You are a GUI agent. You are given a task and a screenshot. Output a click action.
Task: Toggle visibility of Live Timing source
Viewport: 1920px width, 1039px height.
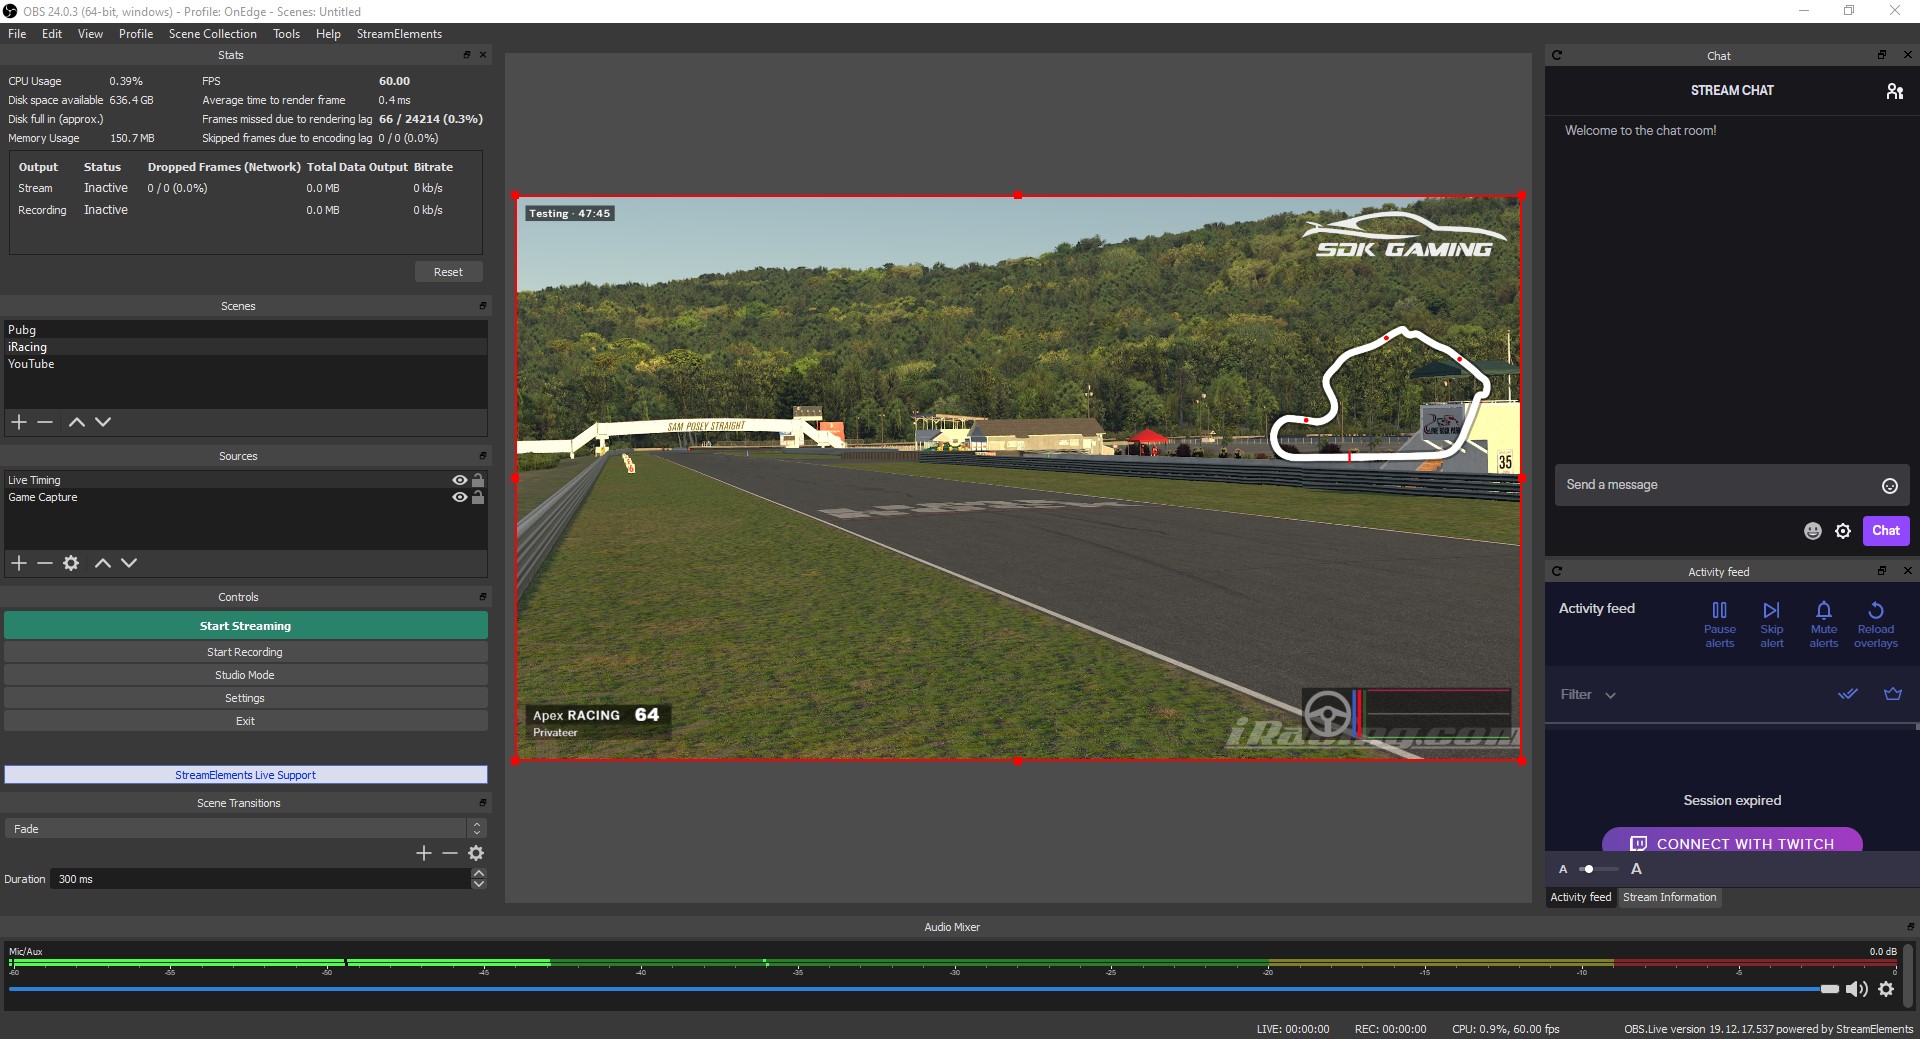click(x=460, y=480)
